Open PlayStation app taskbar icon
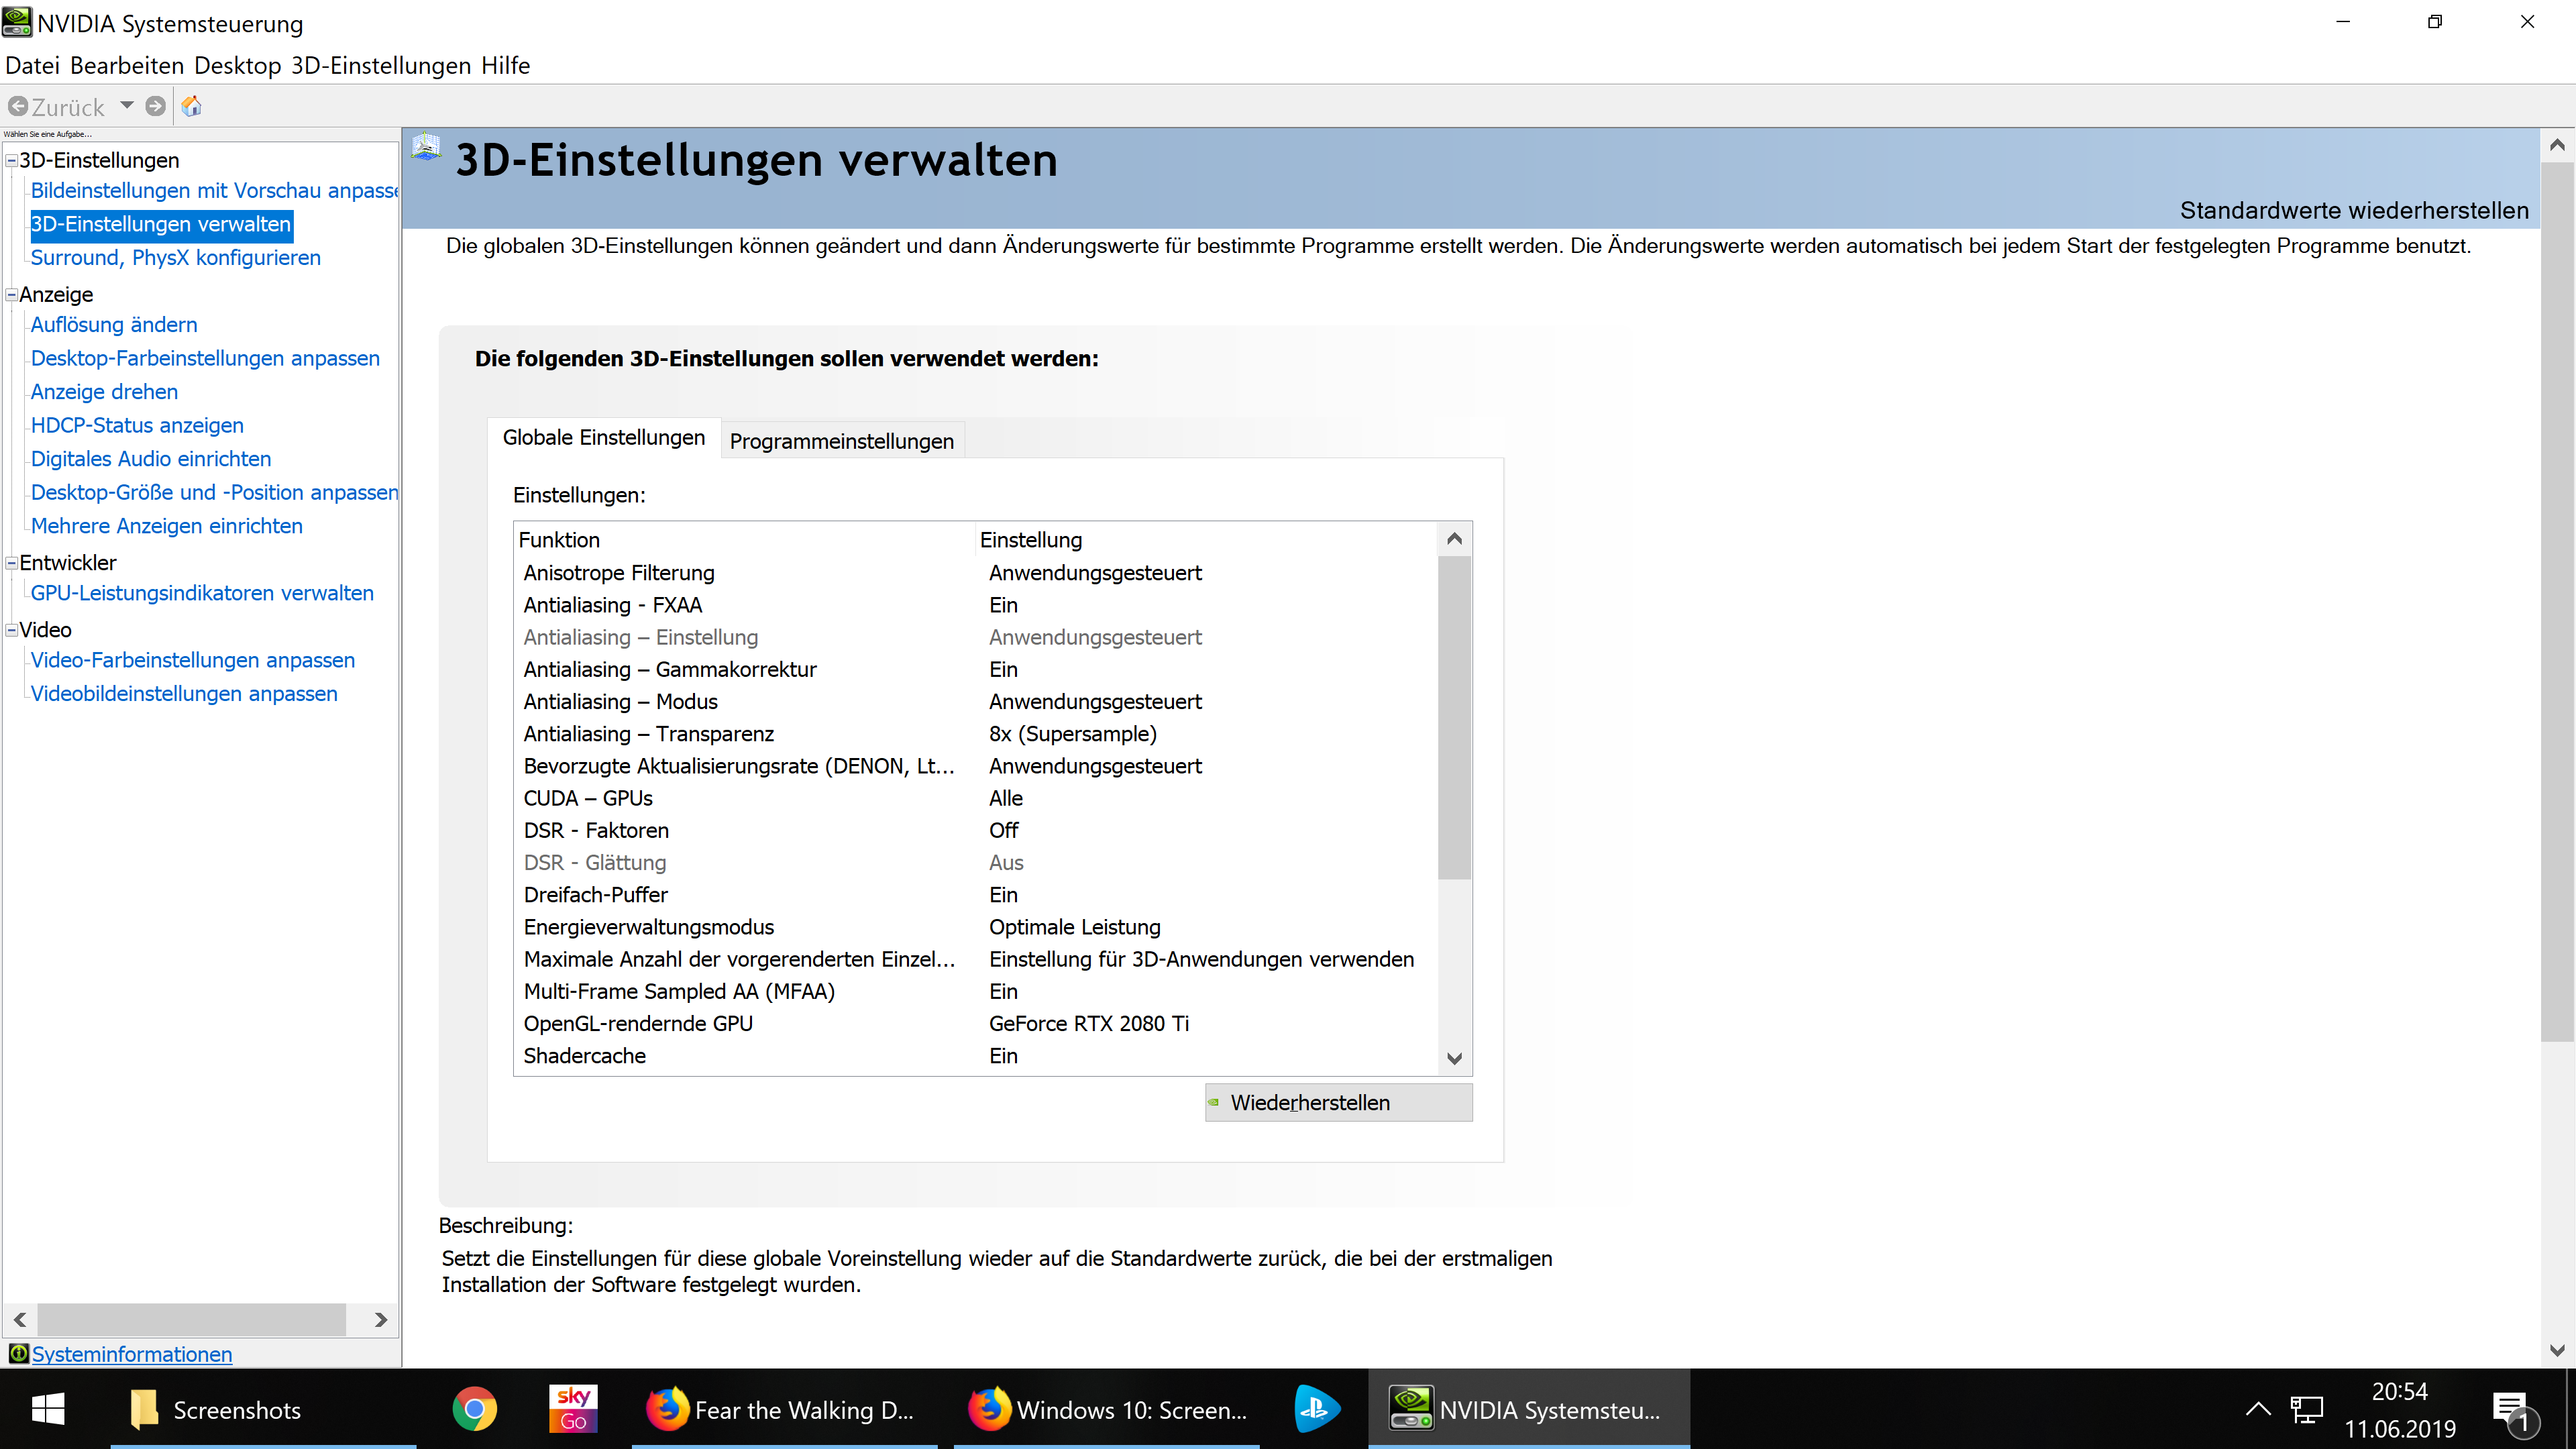Viewport: 2576px width, 1449px height. (x=1316, y=1409)
